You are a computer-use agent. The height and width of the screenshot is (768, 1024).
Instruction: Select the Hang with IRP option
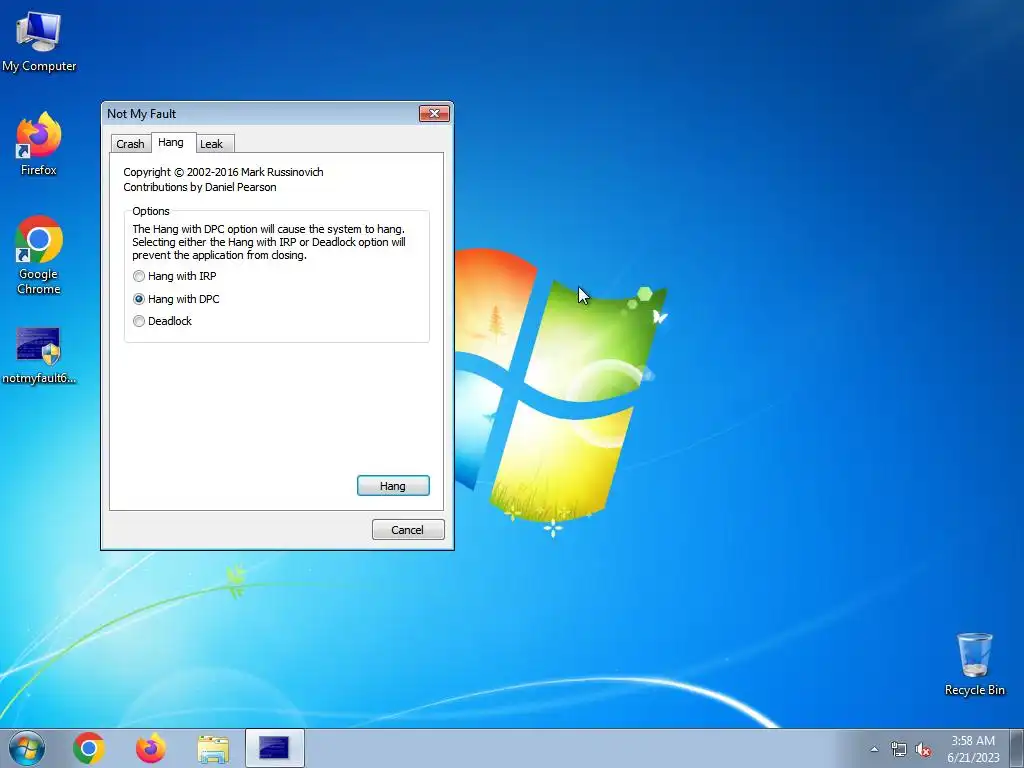[x=174, y=276]
